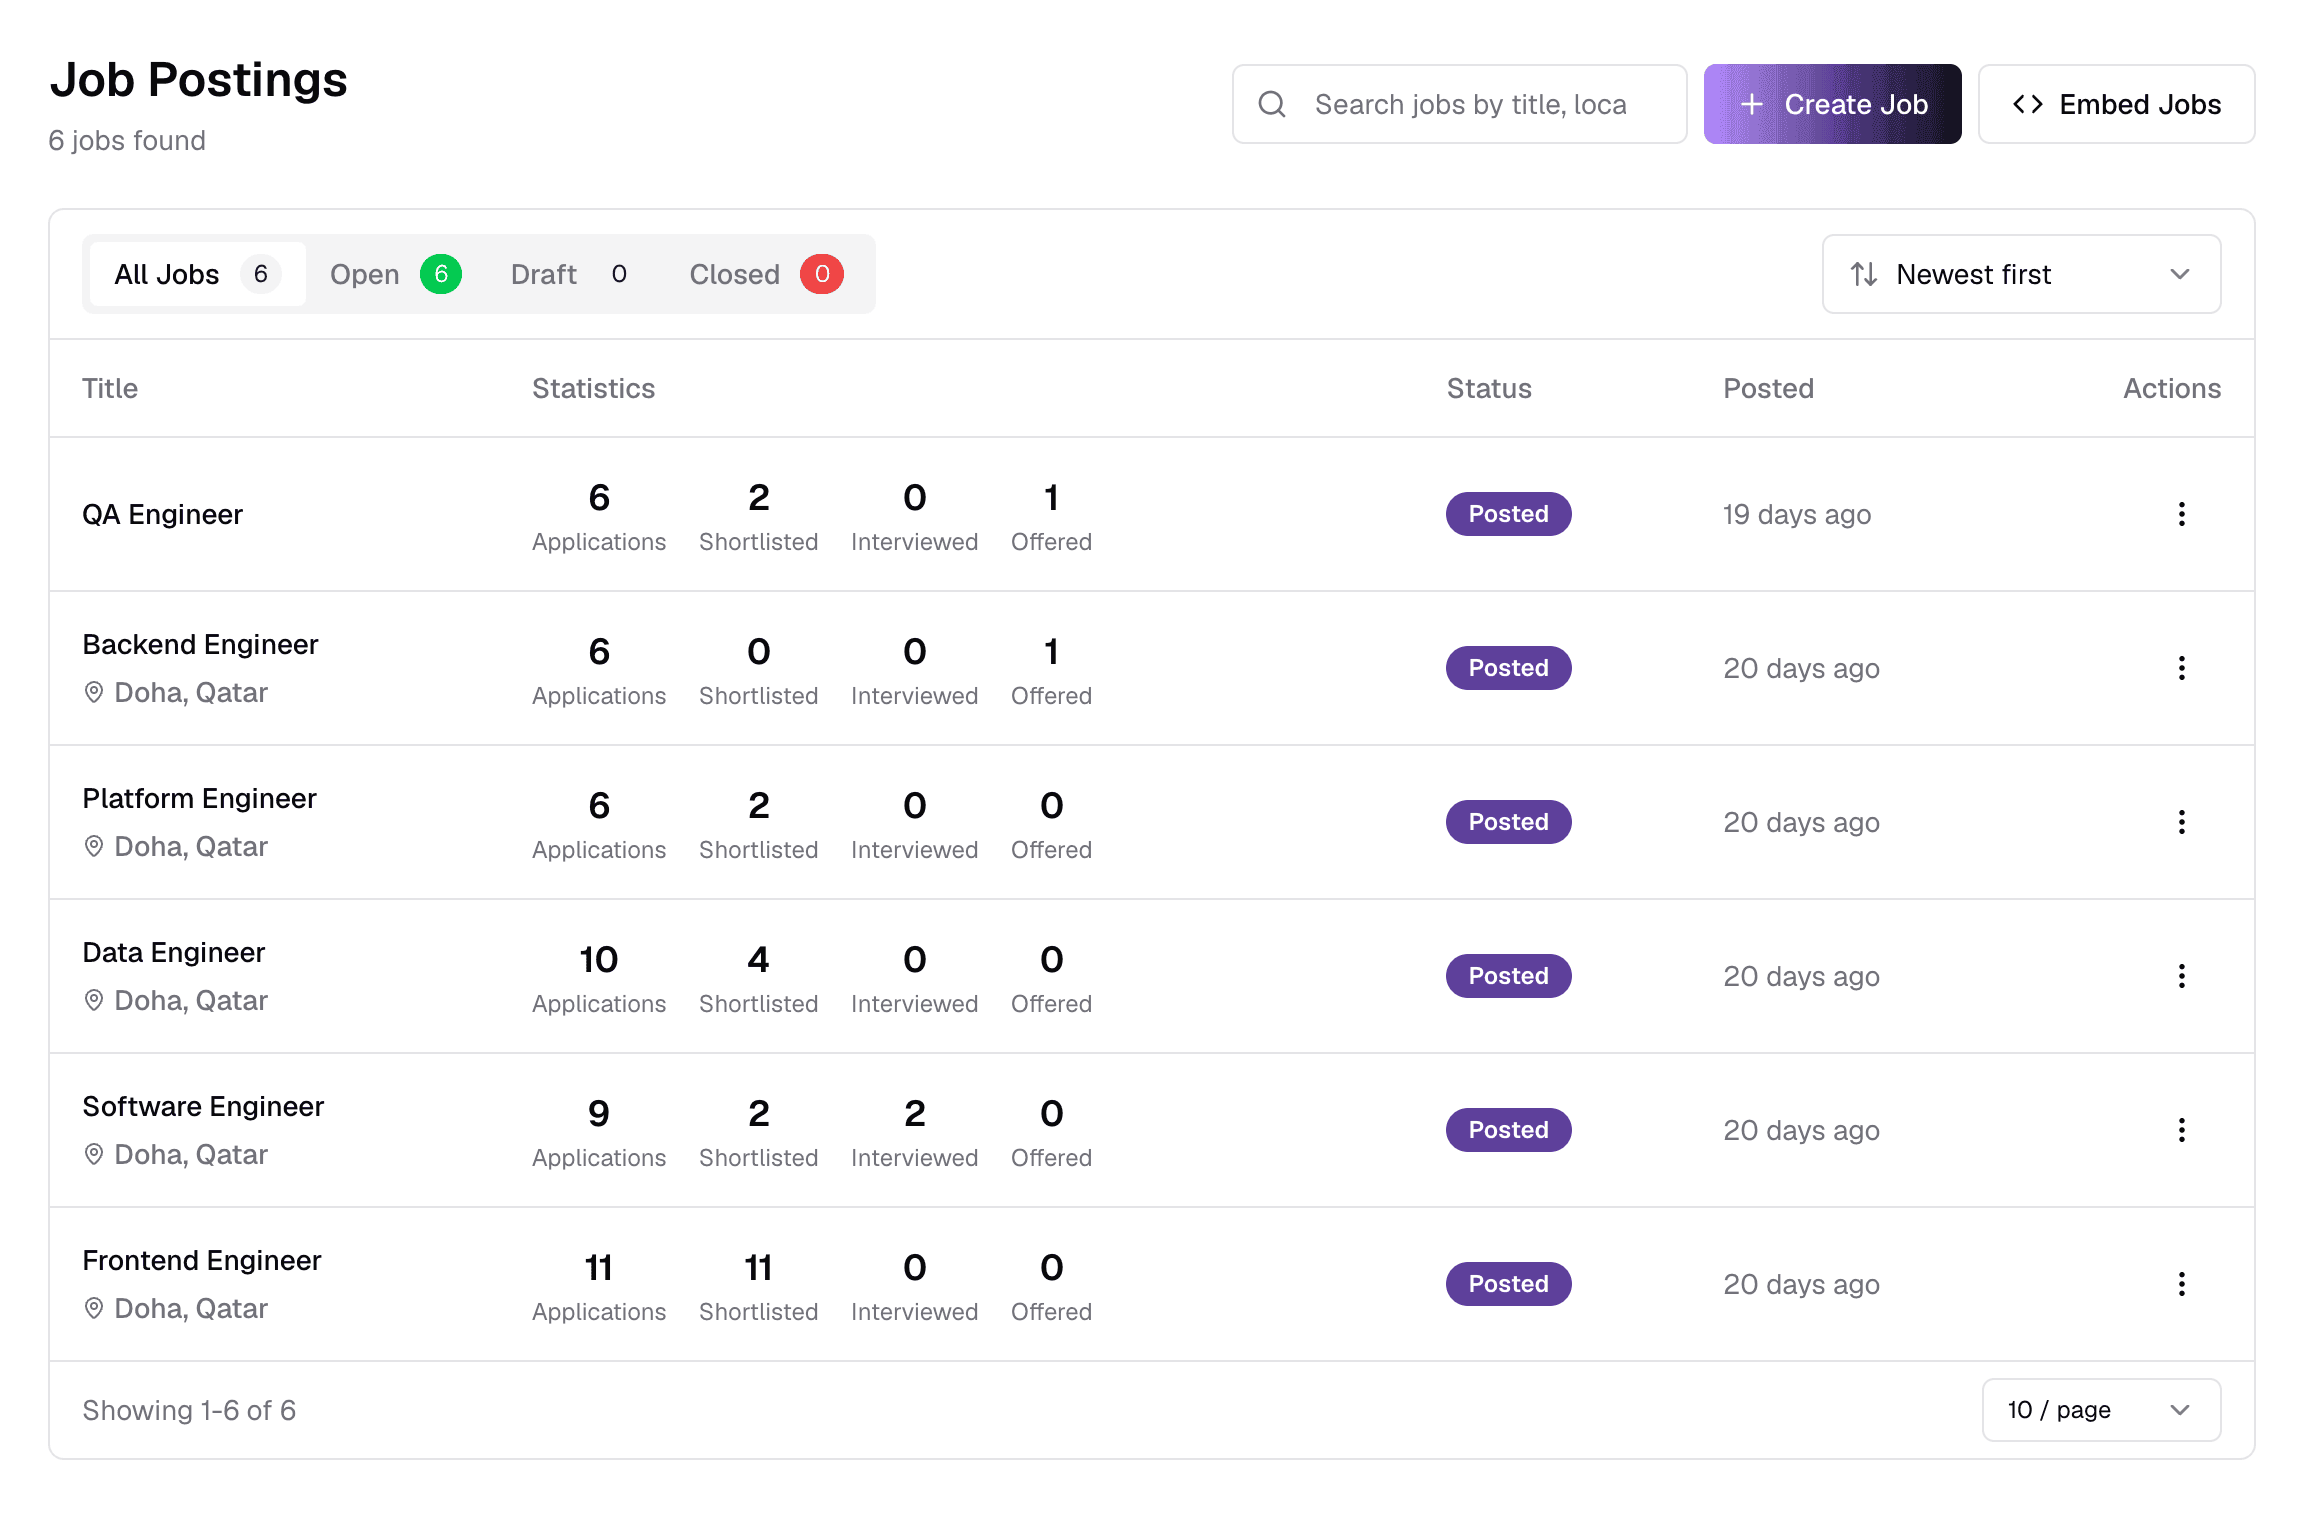Open actions menu for Data Engineer
2304x1520 pixels.
(x=2181, y=976)
